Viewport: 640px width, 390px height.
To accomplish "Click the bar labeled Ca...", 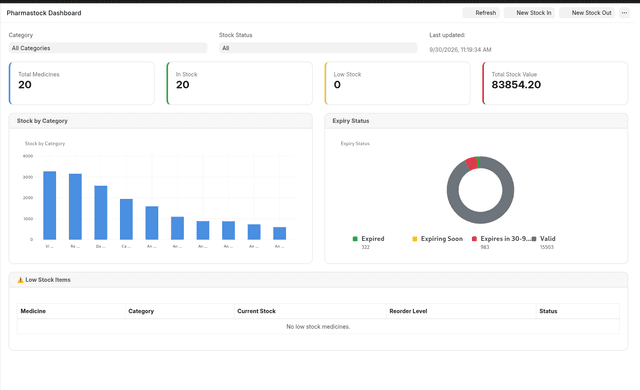I will (x=126, y=219).
